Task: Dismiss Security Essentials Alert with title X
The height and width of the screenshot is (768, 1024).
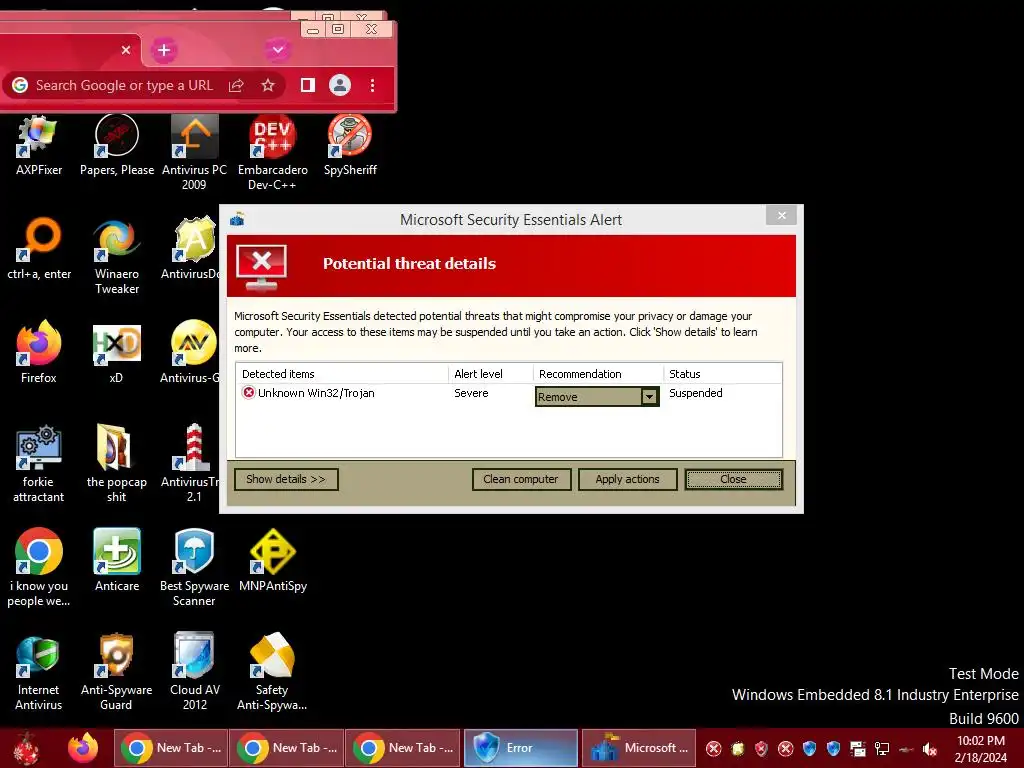Action: (781, 216)
